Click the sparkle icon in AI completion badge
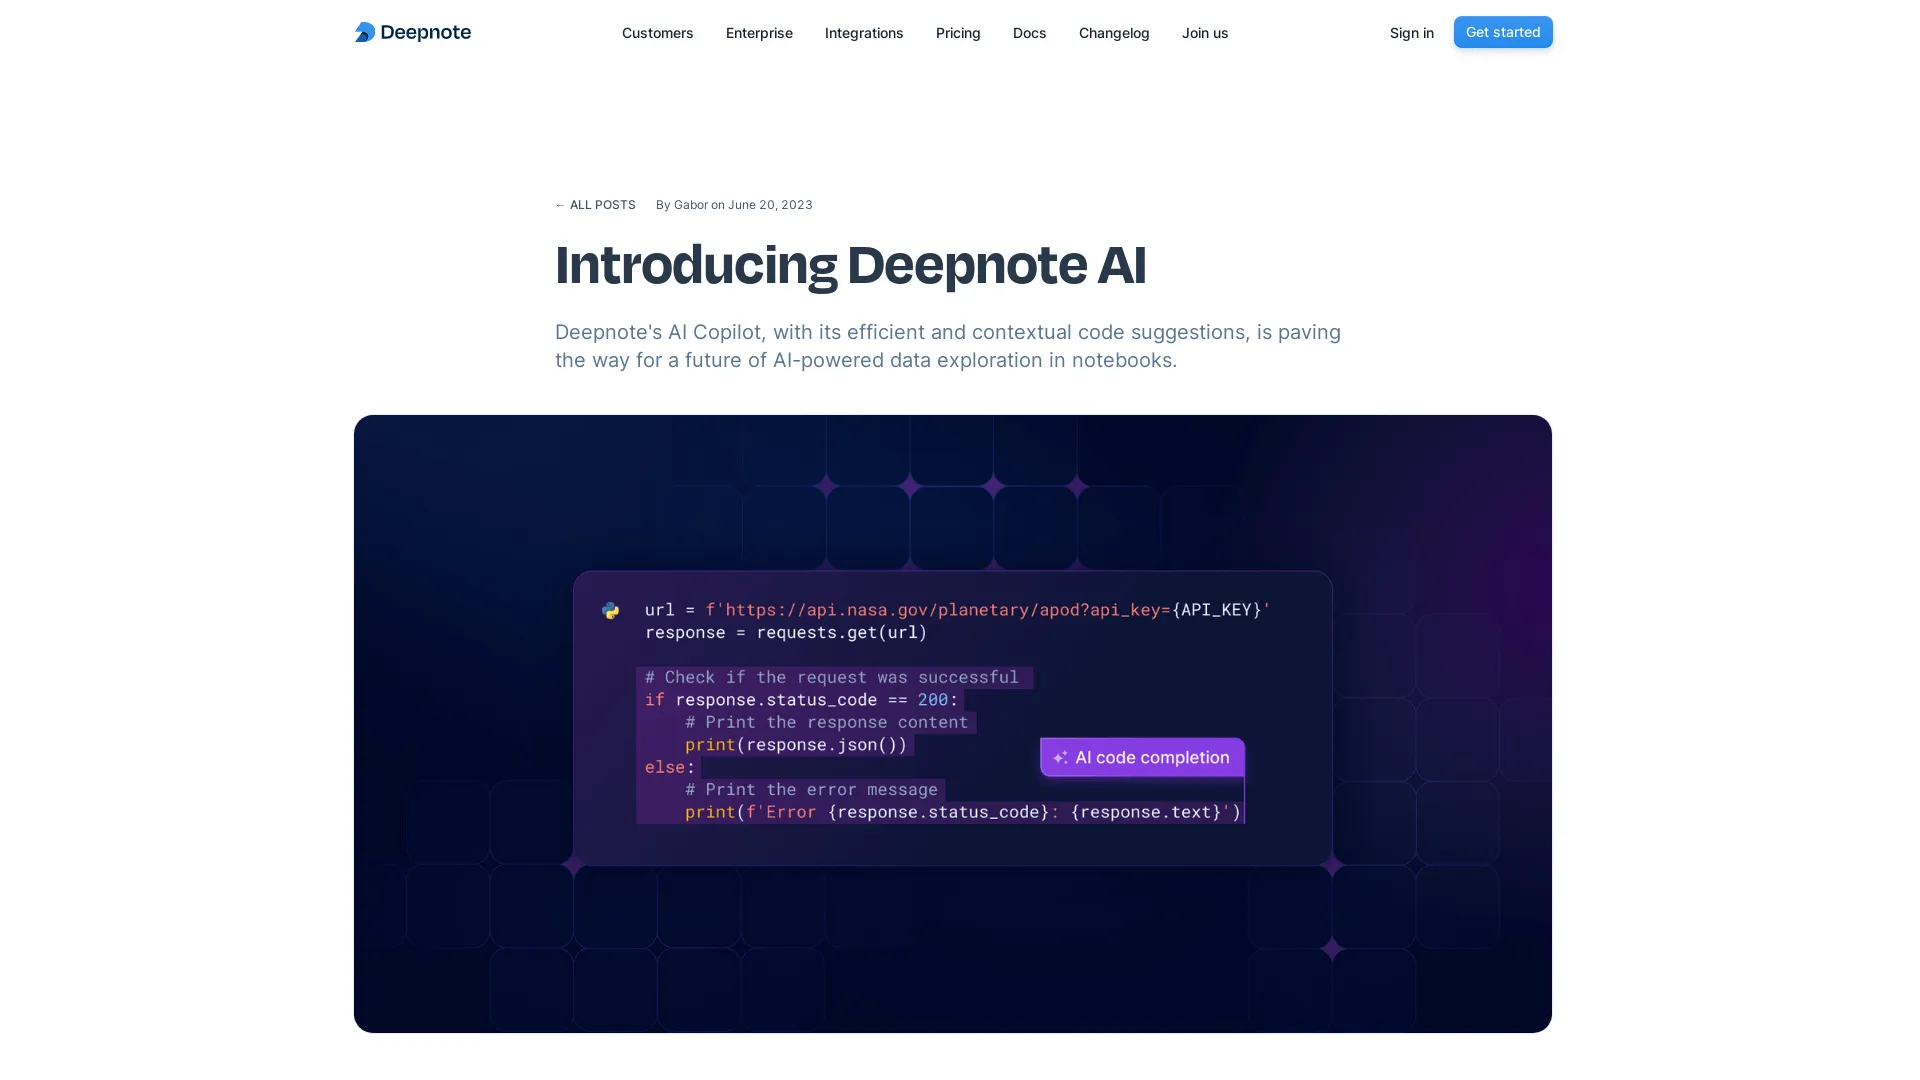Viewport: 1920px width, 1080px height. pos(1060,758)
